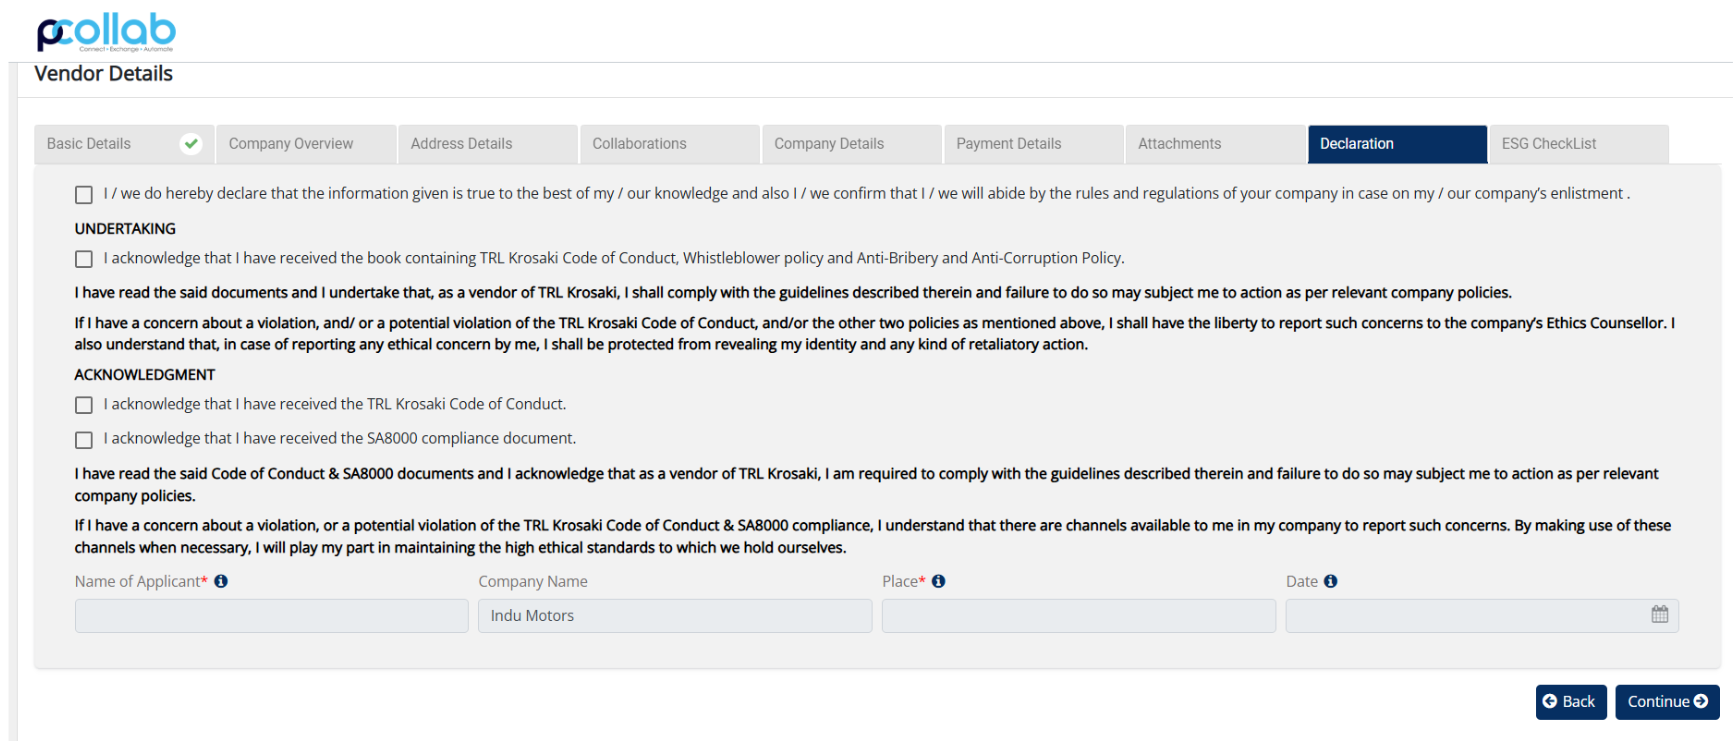Tick the information declaration checkbox
The height and width of the screenshot is (741, 1735).
(84, 195)
